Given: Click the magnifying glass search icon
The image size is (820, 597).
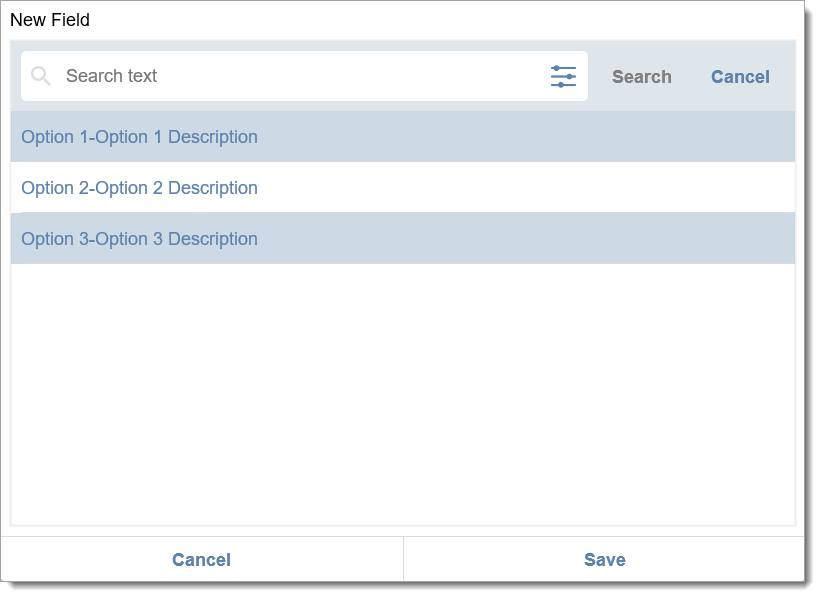Looking at the screenshot, I should tap(40, 76).
